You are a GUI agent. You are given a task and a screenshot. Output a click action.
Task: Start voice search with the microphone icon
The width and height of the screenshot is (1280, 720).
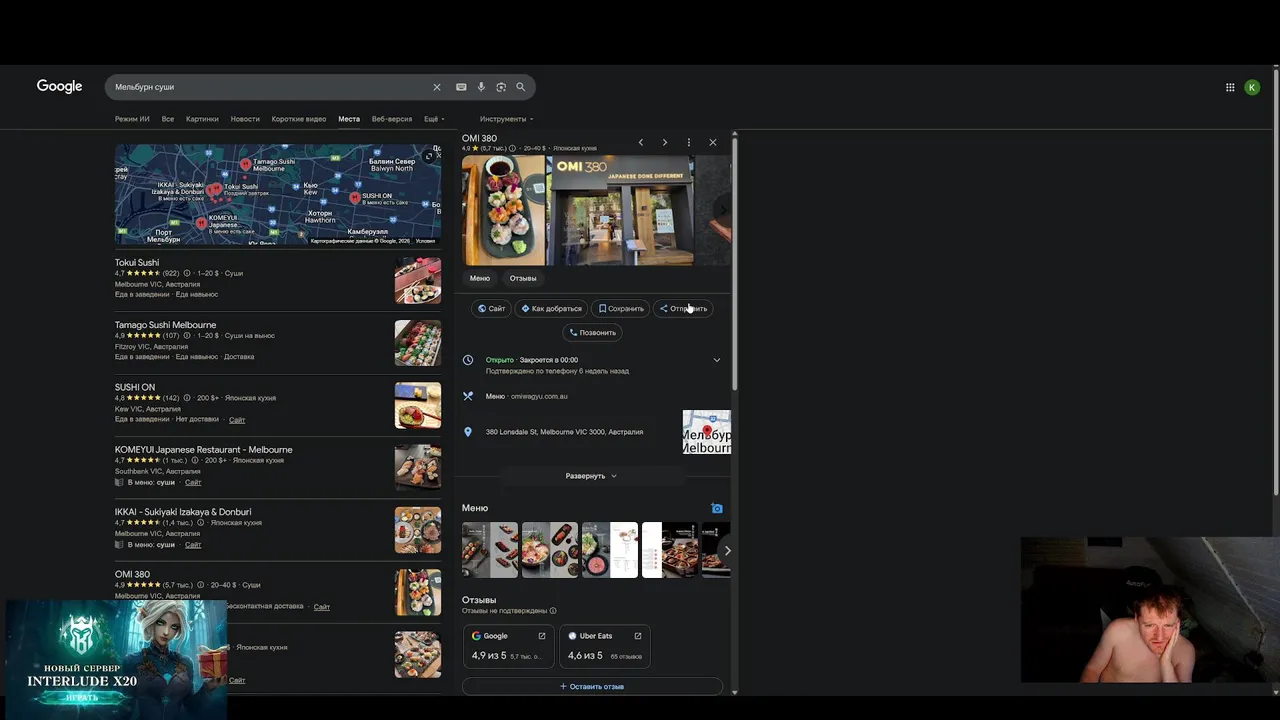(x=481, y=87)
